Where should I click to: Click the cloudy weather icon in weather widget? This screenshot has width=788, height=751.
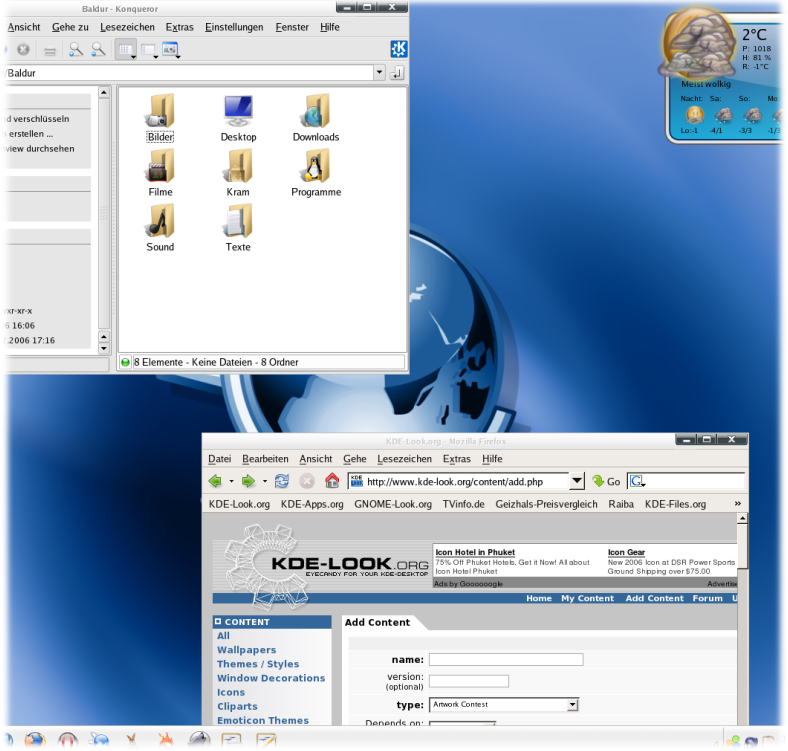(x=699, y=43)
